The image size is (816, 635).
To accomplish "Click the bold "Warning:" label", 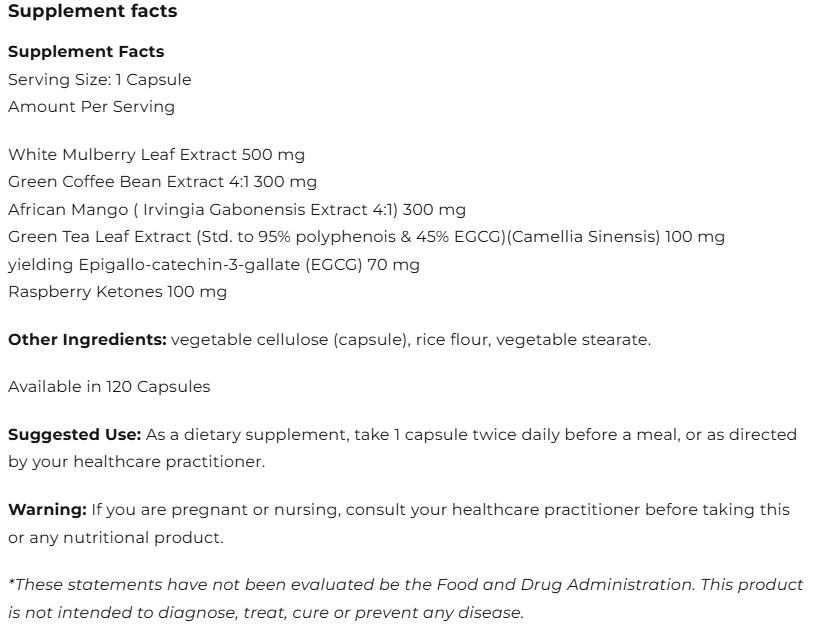I will coord(47,510).
